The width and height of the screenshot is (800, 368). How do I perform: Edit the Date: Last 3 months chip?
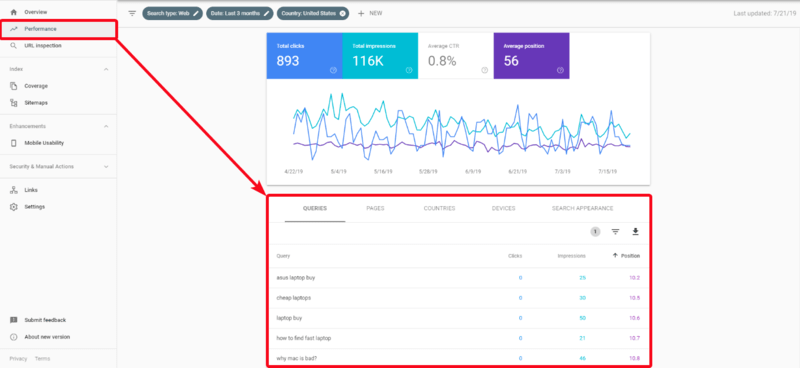[x=240, y=13]
